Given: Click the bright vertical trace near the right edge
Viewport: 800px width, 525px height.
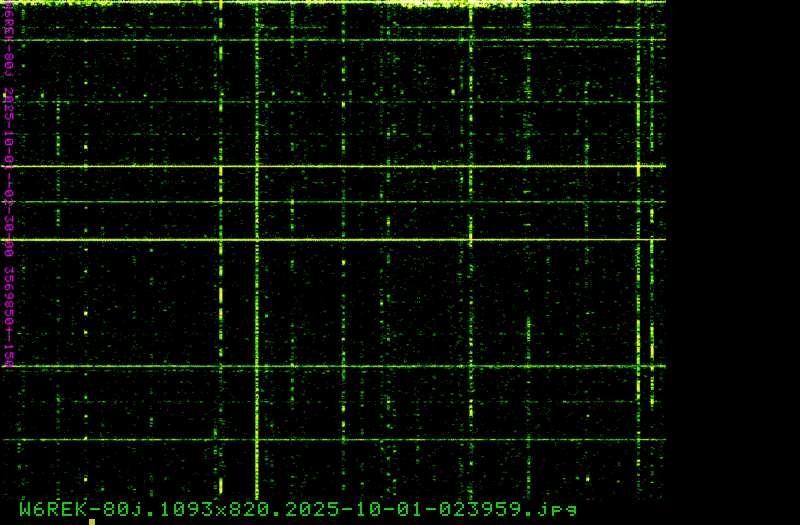Looking at the screenshot, I should click(638, 250).
